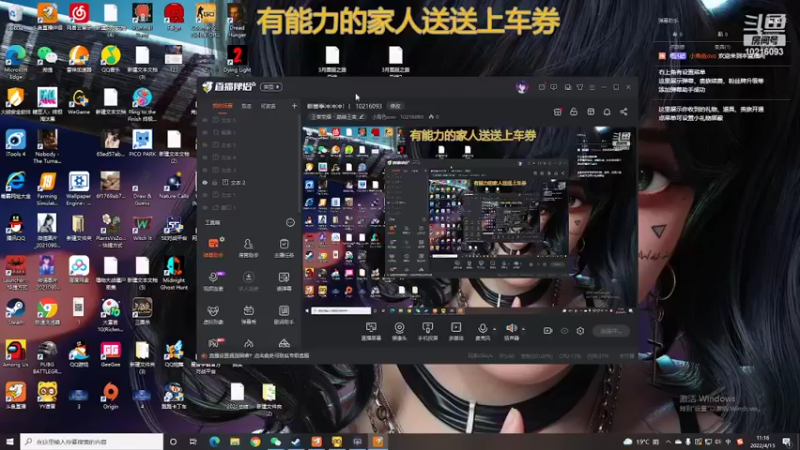Click the padlock icon beside the bell
Image resolution: width=800 pixels, height=450 pixels.
coord(573,112)
